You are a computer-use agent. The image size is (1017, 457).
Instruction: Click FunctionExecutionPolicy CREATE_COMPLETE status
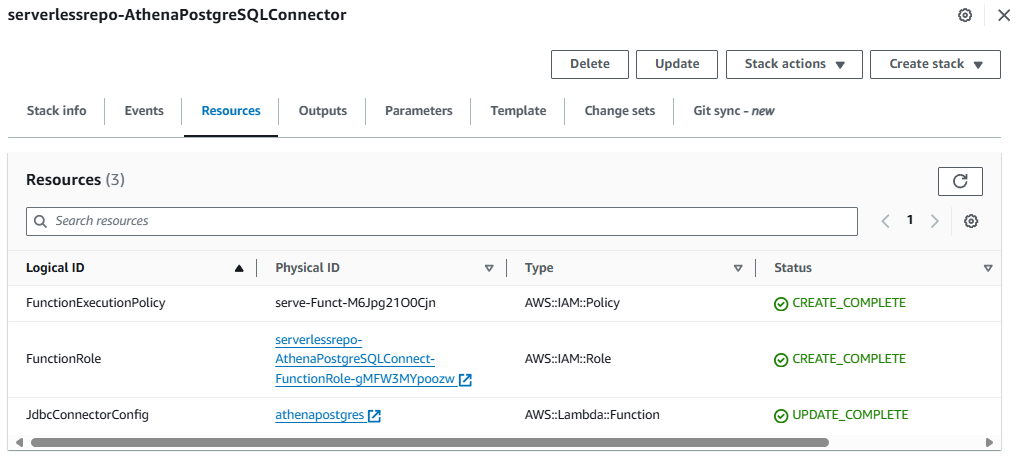pos(840,303)
